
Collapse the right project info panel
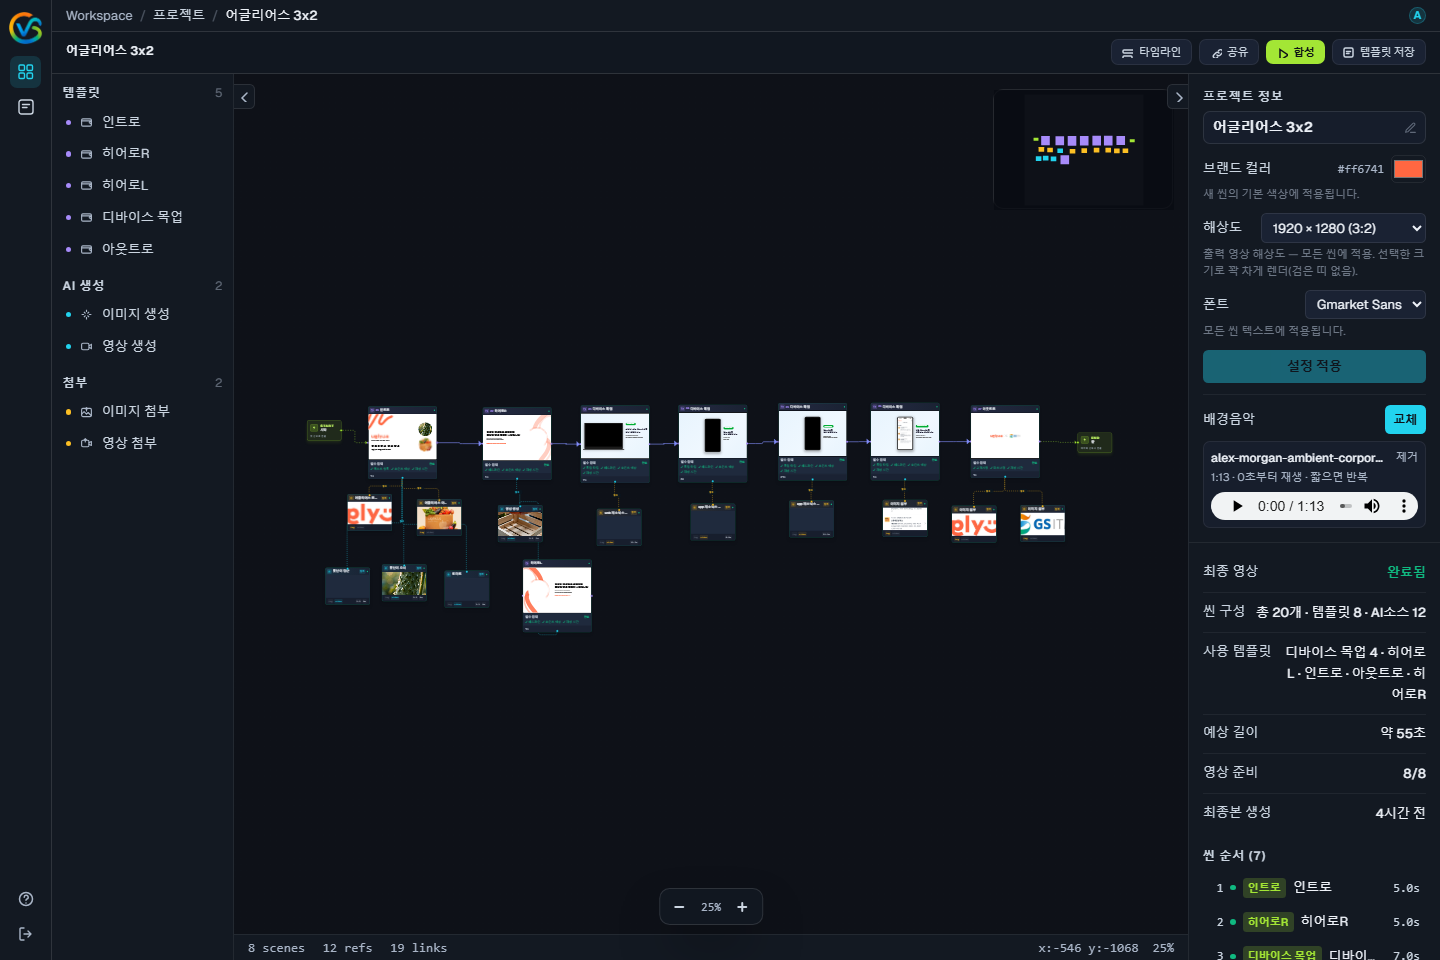point(1179,97)
